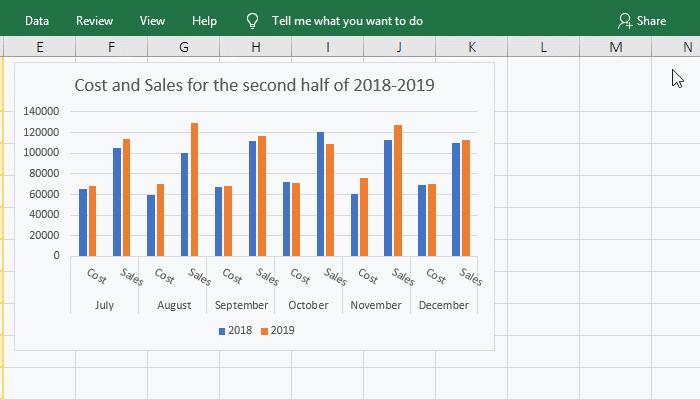Open the View ribbon tab
The image size is (700, 400).
point(153,20)
